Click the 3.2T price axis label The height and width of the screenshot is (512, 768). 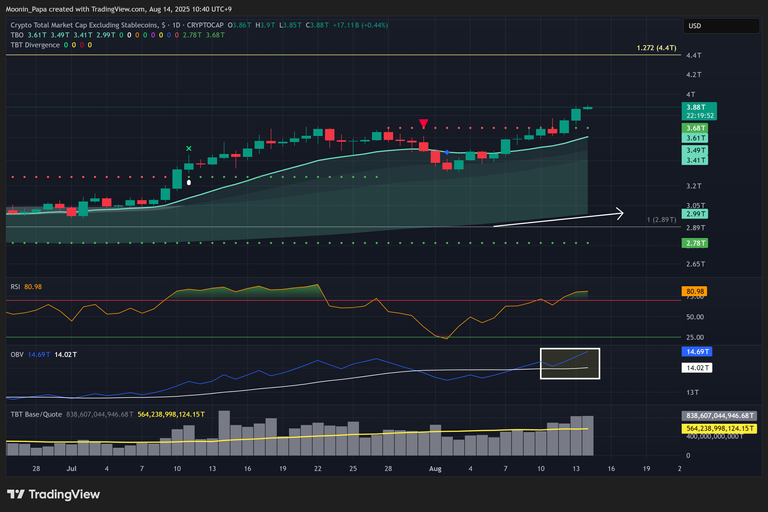[x=694, y=186]
